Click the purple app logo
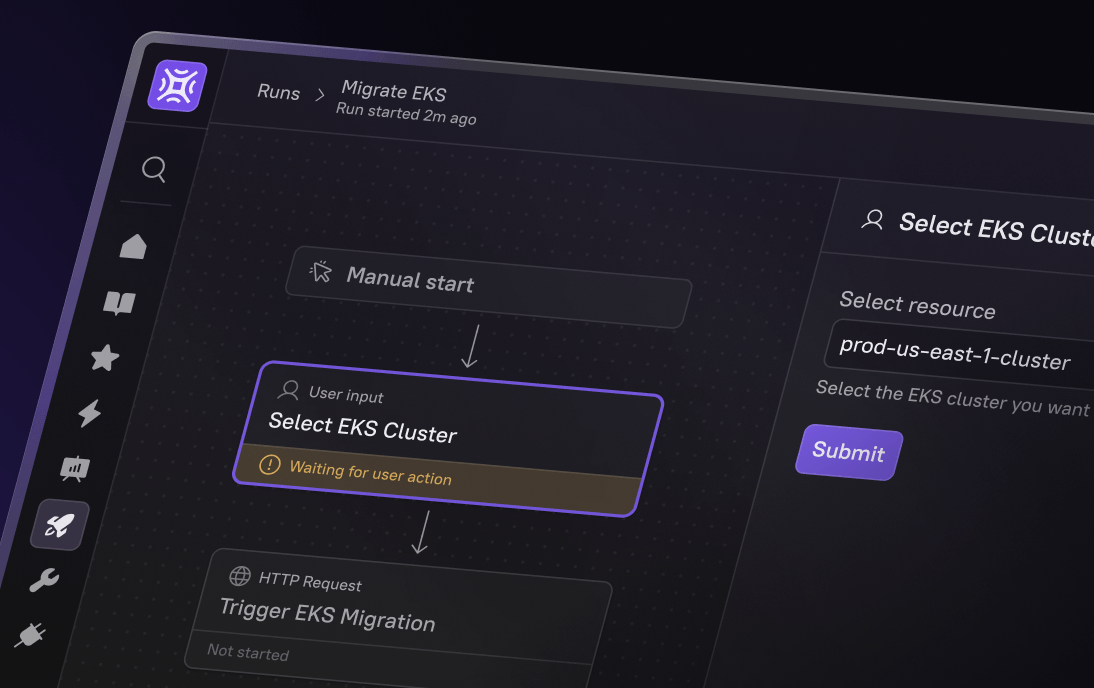Screen dimensions: 1094x688 [177, 86]
